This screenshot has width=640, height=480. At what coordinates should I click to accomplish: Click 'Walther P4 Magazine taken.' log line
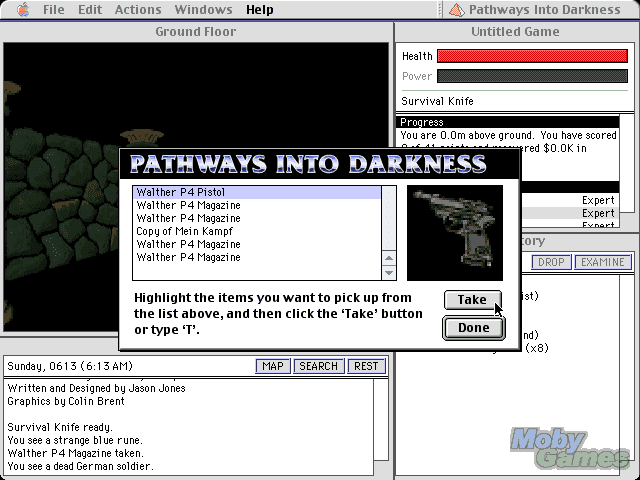point(76,453)
